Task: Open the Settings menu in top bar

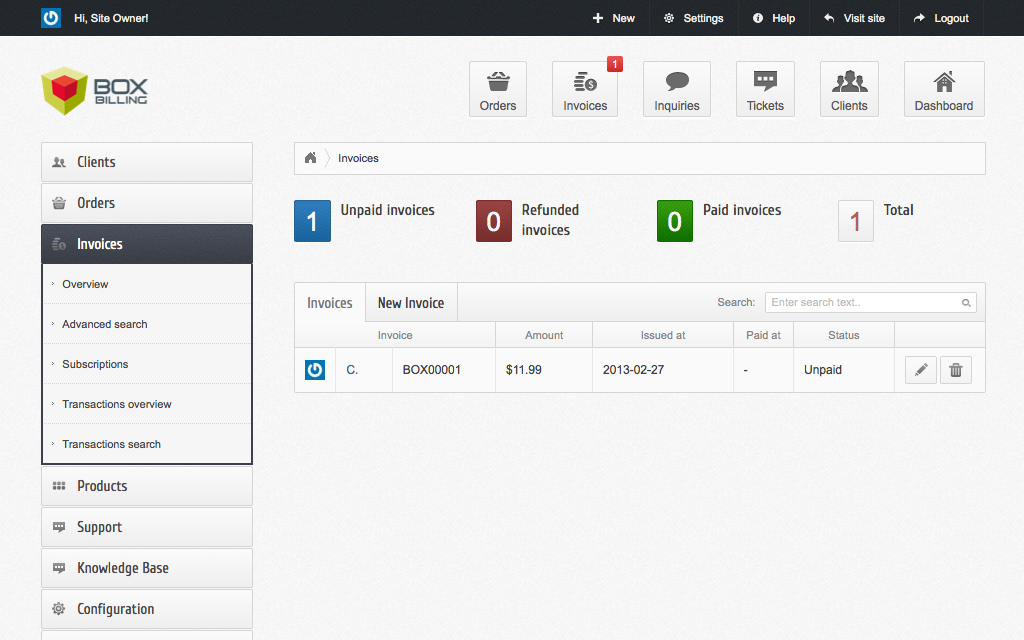Action: [x=693, y=18]
